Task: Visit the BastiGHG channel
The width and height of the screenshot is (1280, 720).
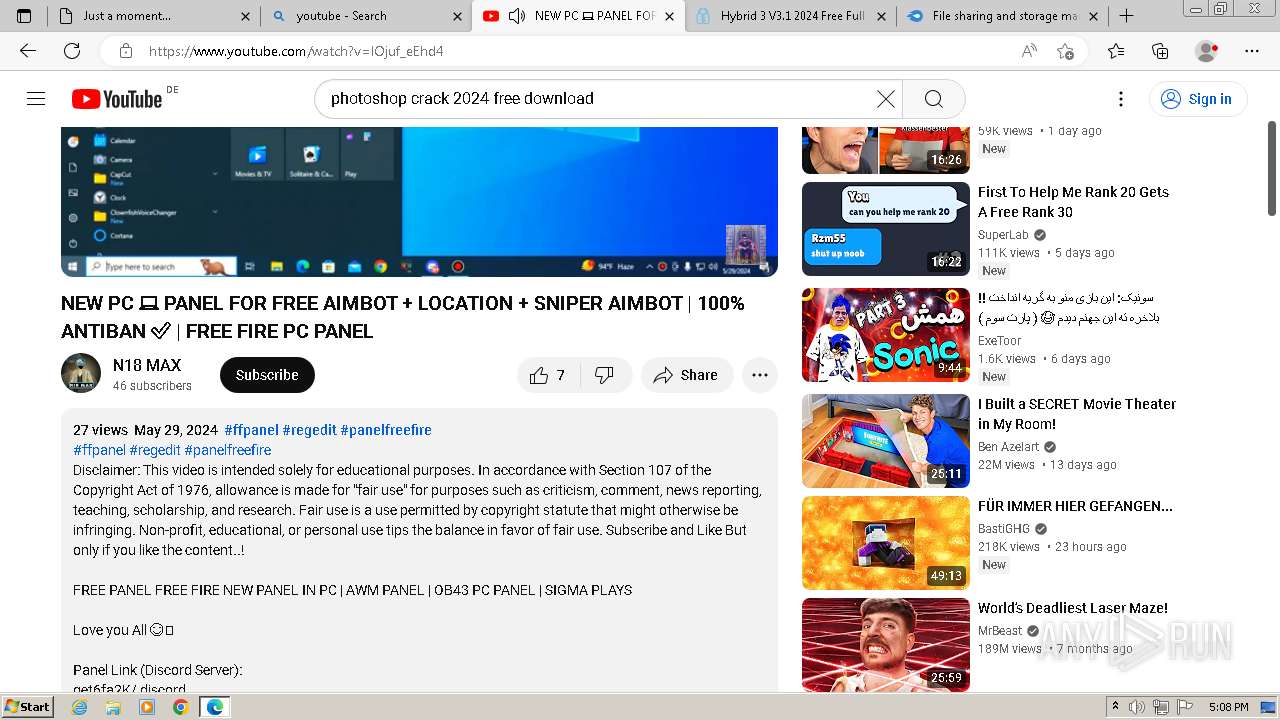Action: pos(1004,529)
